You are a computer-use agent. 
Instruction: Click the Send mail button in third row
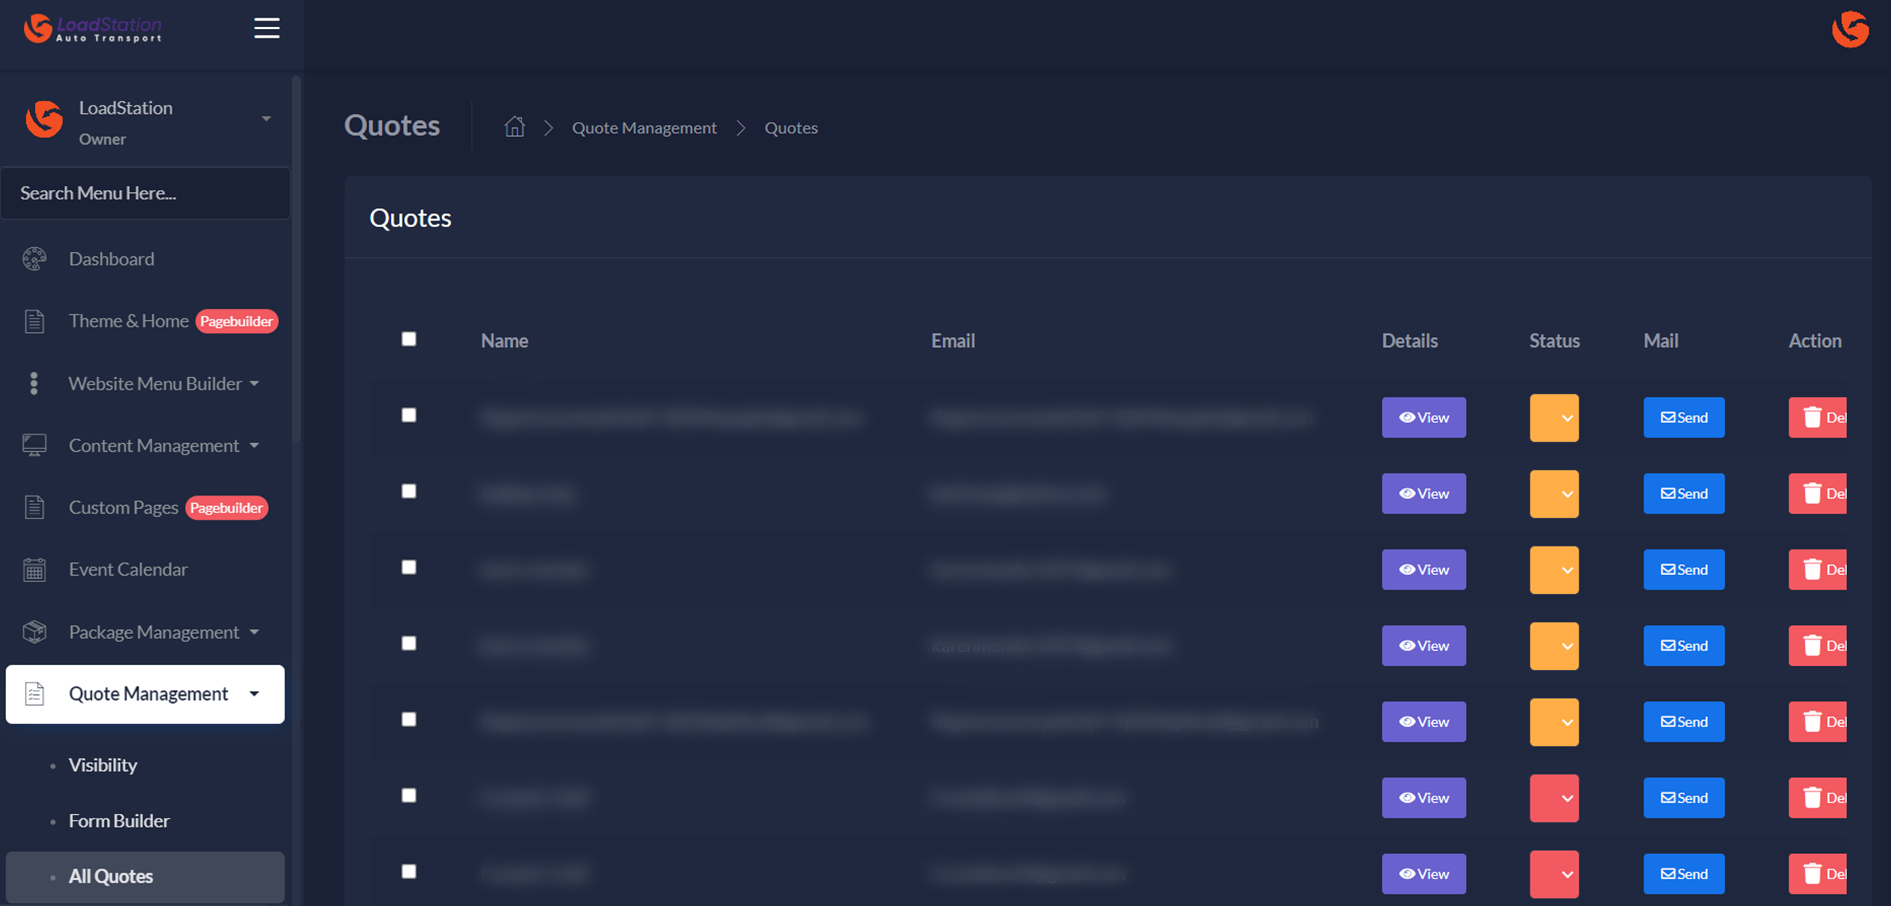pos(1683,570)
